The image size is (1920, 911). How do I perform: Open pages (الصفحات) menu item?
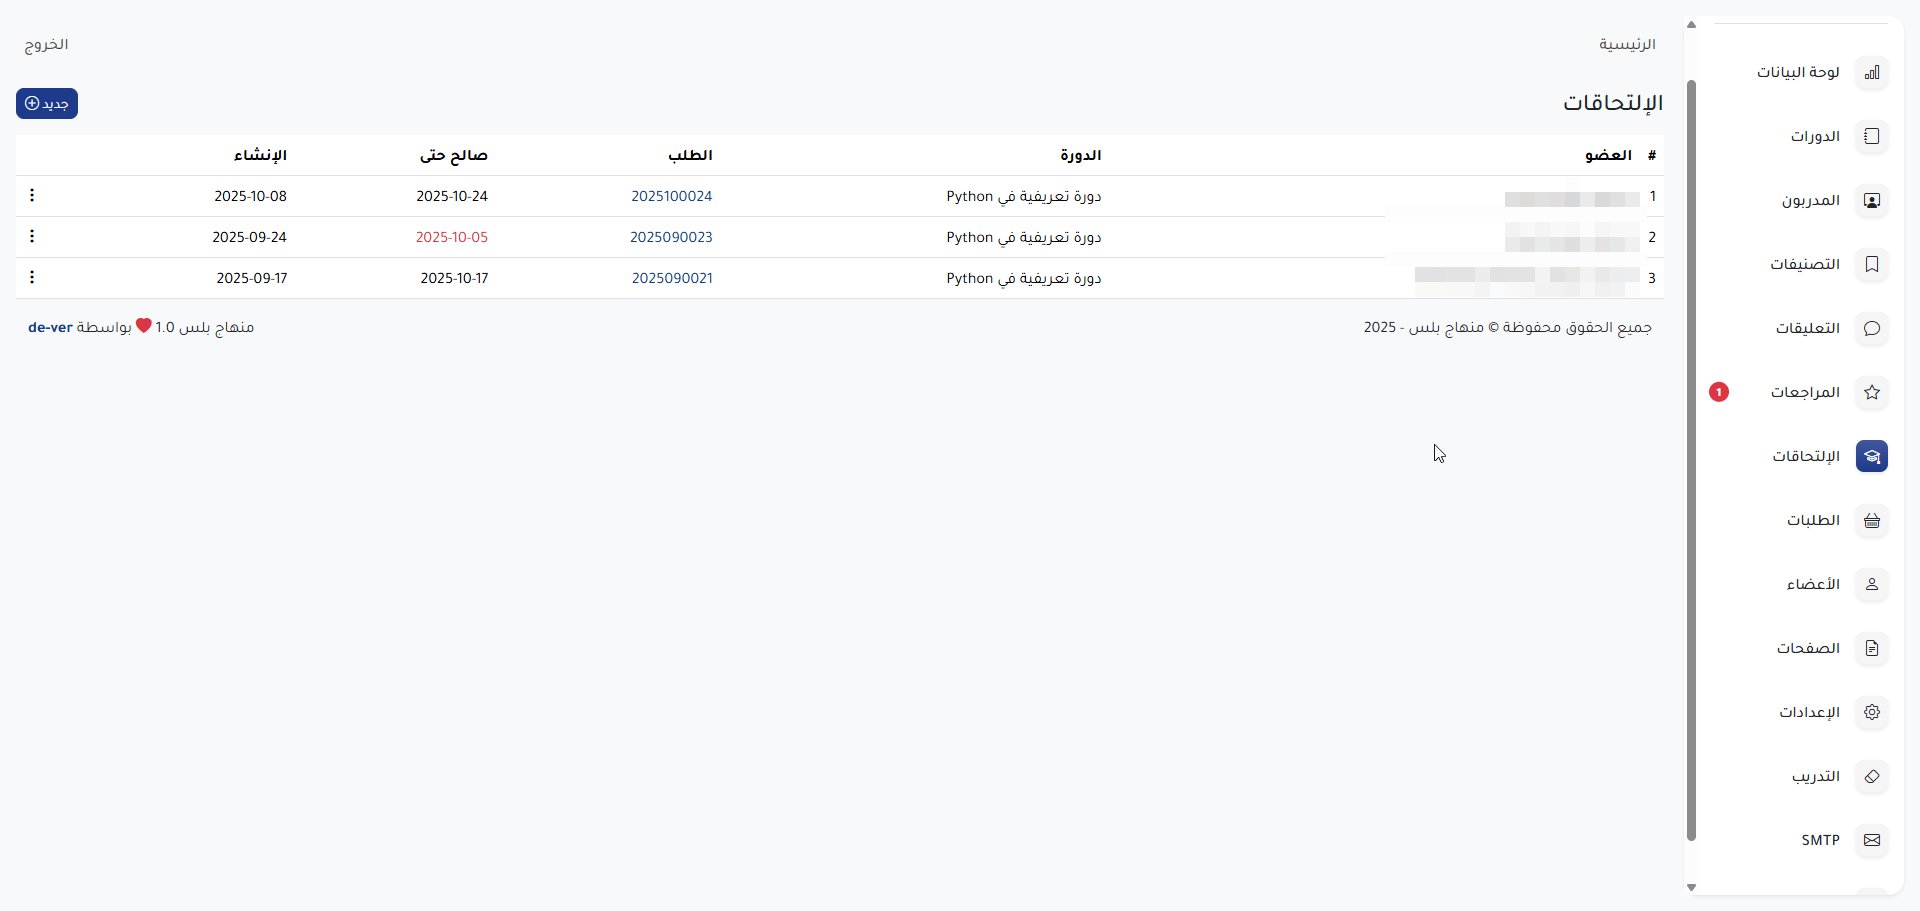(1808, 649)
